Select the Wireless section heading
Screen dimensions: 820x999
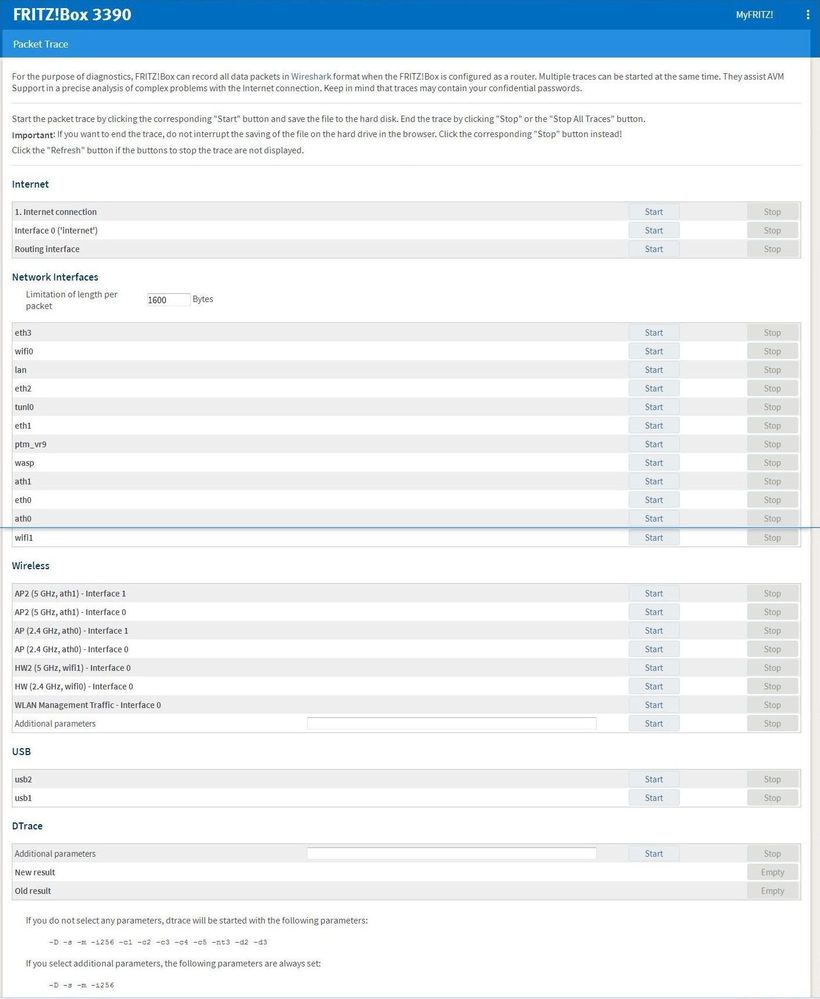pos(31,566)
